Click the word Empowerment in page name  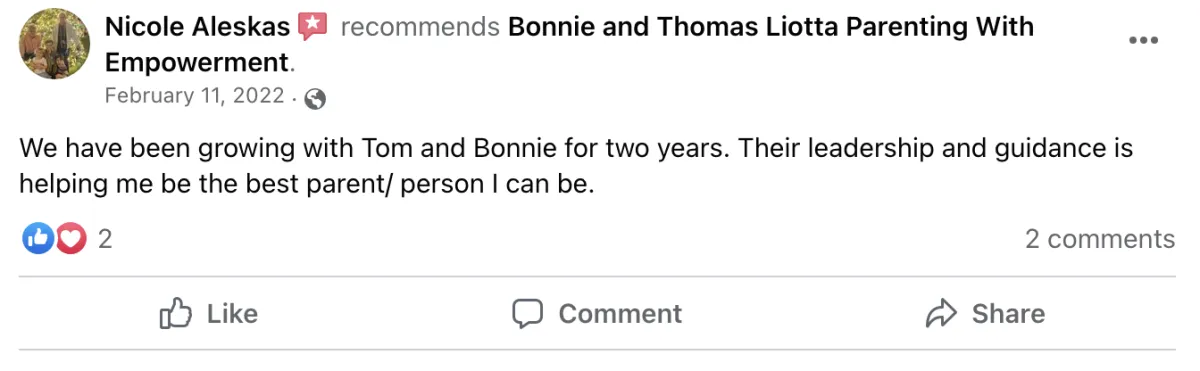(196, 63)
